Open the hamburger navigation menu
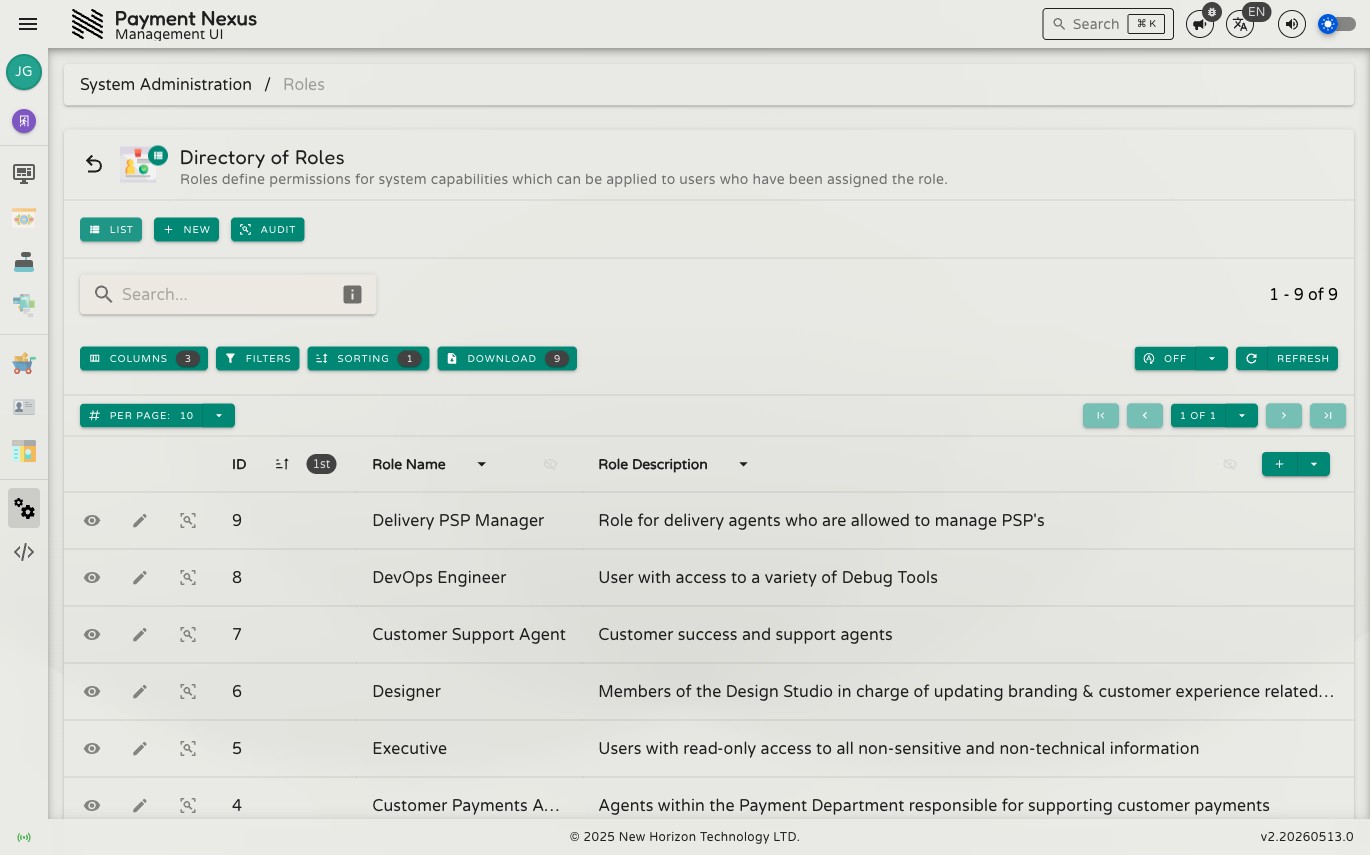The height and width of the screenshot is (855, 1370). pyautogui.click(x=28, y=24)
